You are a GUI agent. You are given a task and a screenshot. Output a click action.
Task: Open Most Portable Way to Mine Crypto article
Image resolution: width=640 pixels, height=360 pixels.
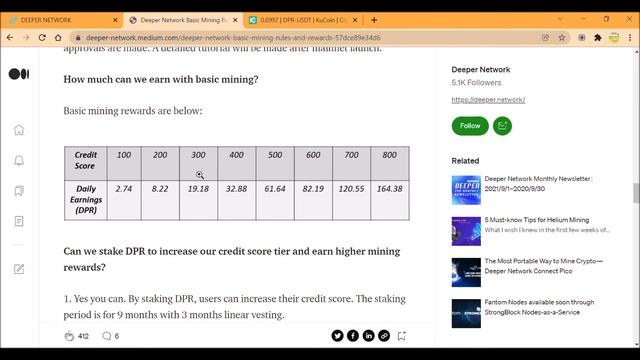pos(543,266)
